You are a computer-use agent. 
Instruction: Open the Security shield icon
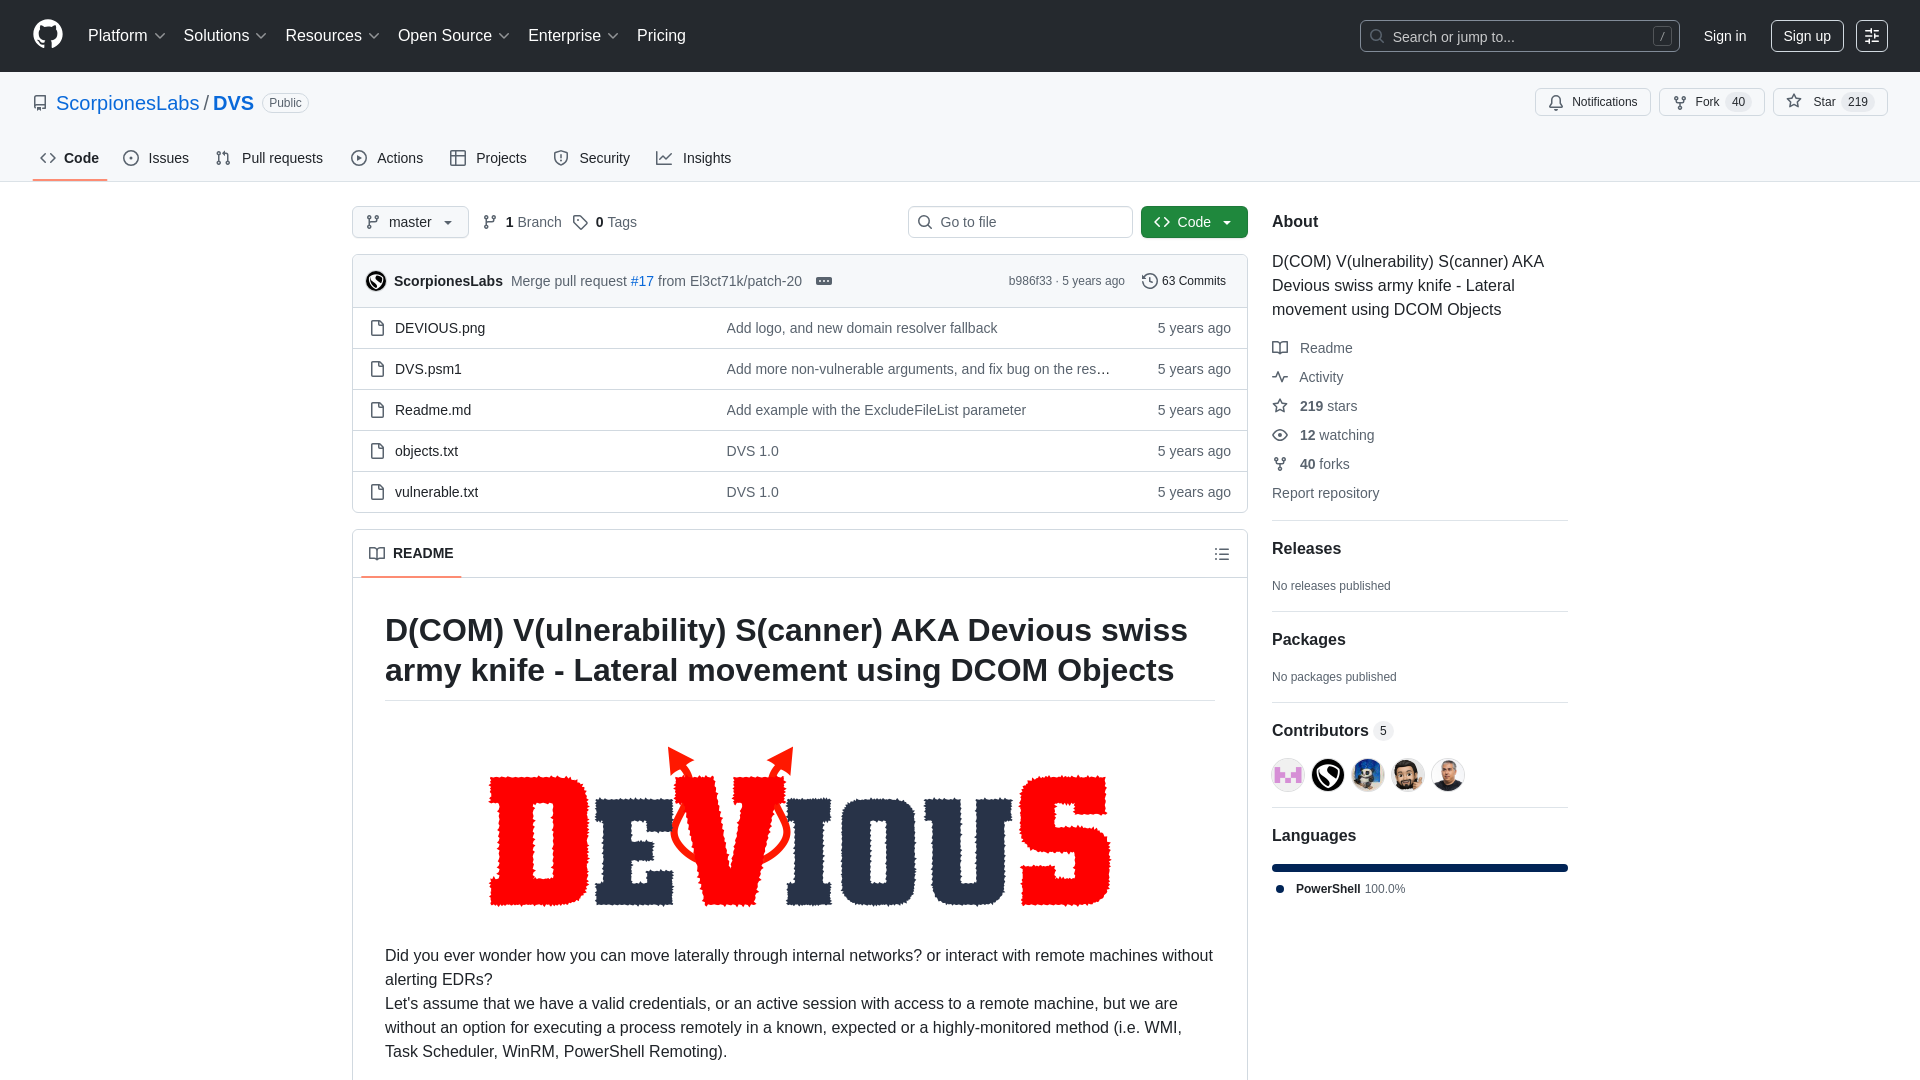560,158
